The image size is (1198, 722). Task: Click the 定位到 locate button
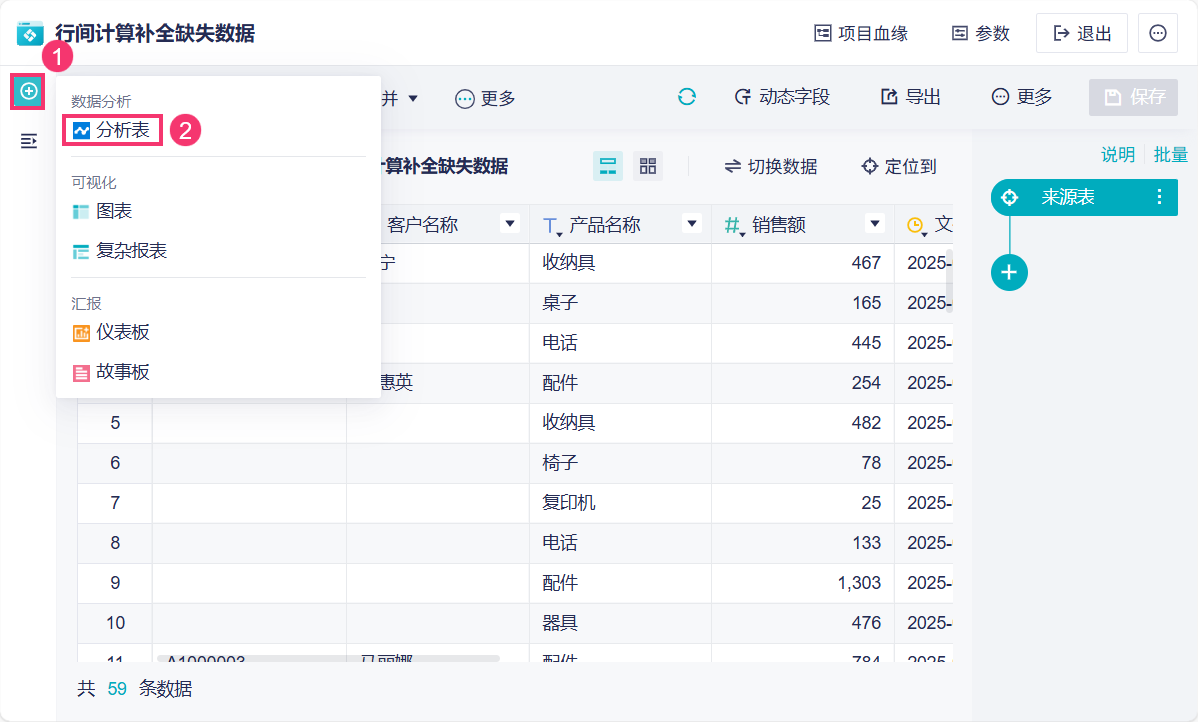899,167
